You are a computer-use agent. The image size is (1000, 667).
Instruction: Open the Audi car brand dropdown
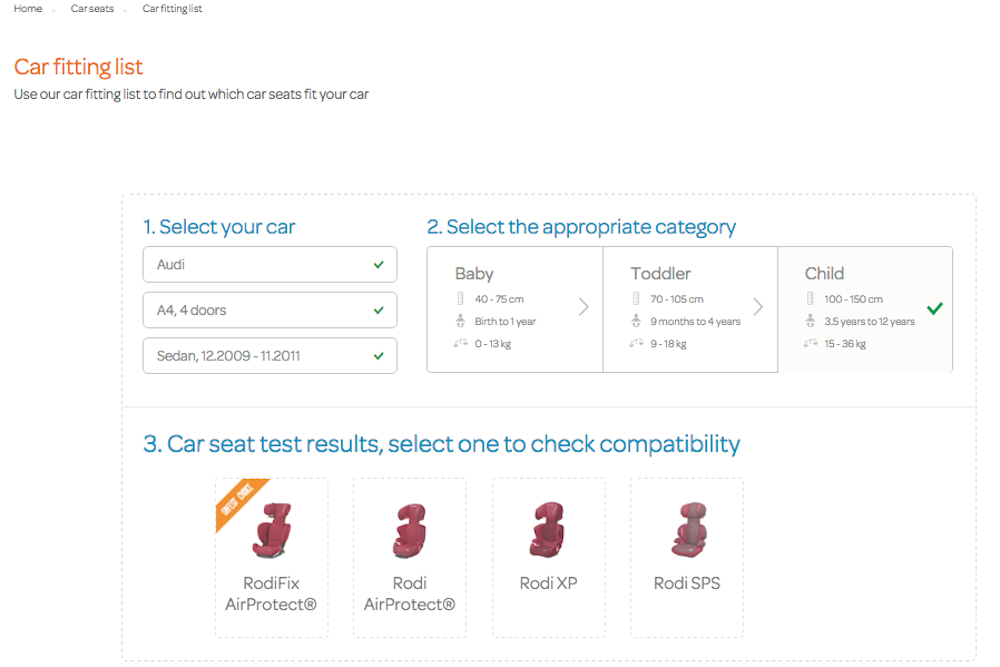click(270, 265)
